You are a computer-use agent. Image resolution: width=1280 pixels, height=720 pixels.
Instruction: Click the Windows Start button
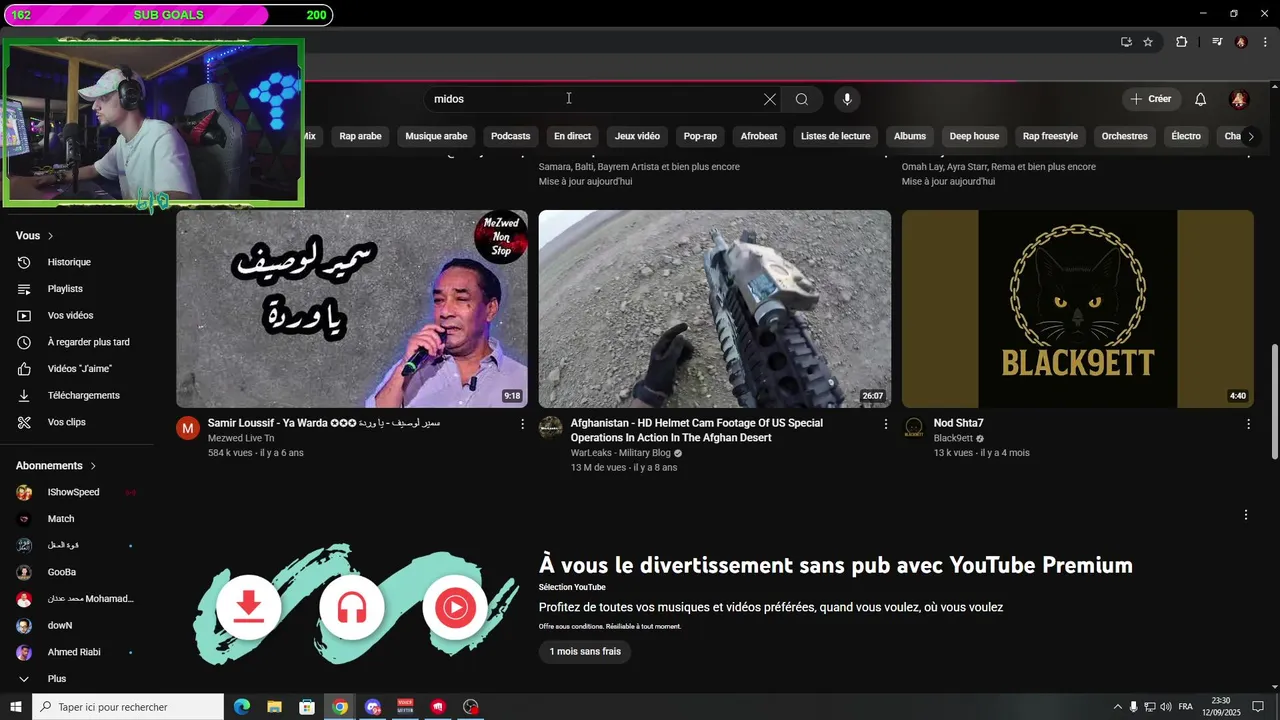pyautogui.click(x=15, y=707)
